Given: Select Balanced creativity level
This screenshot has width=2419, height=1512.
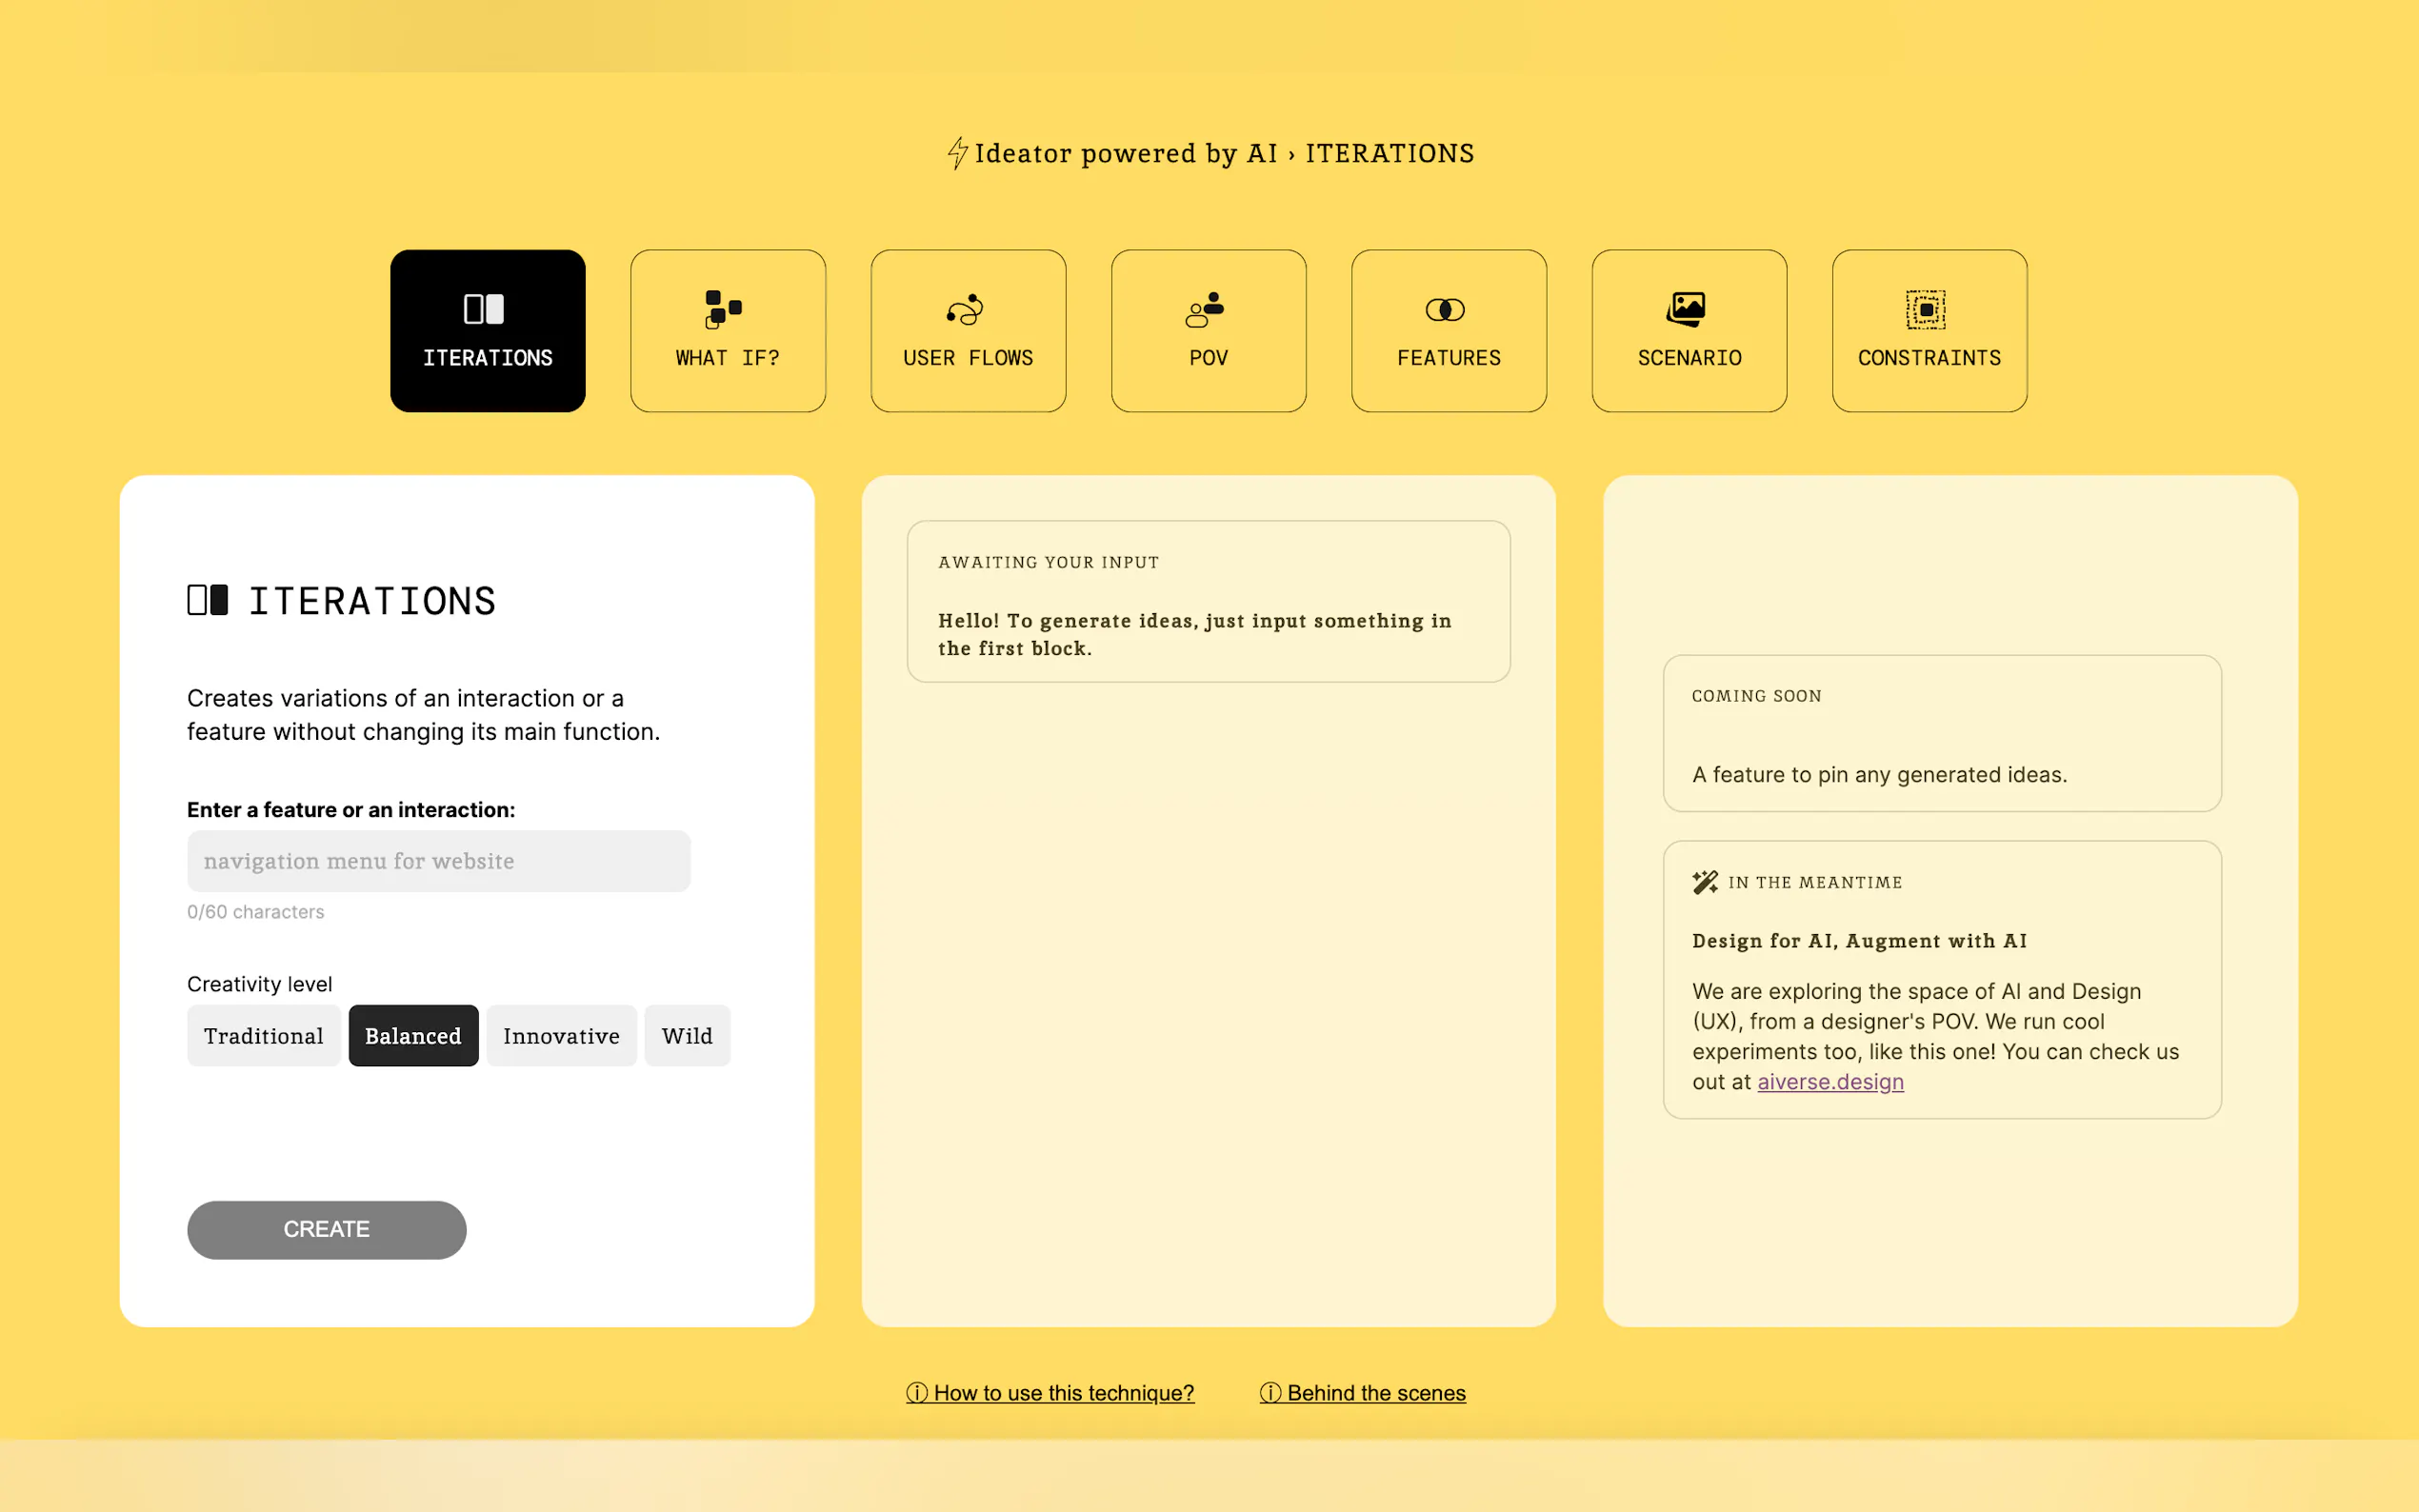Looking at the screenshot, I should (413, 1036).
